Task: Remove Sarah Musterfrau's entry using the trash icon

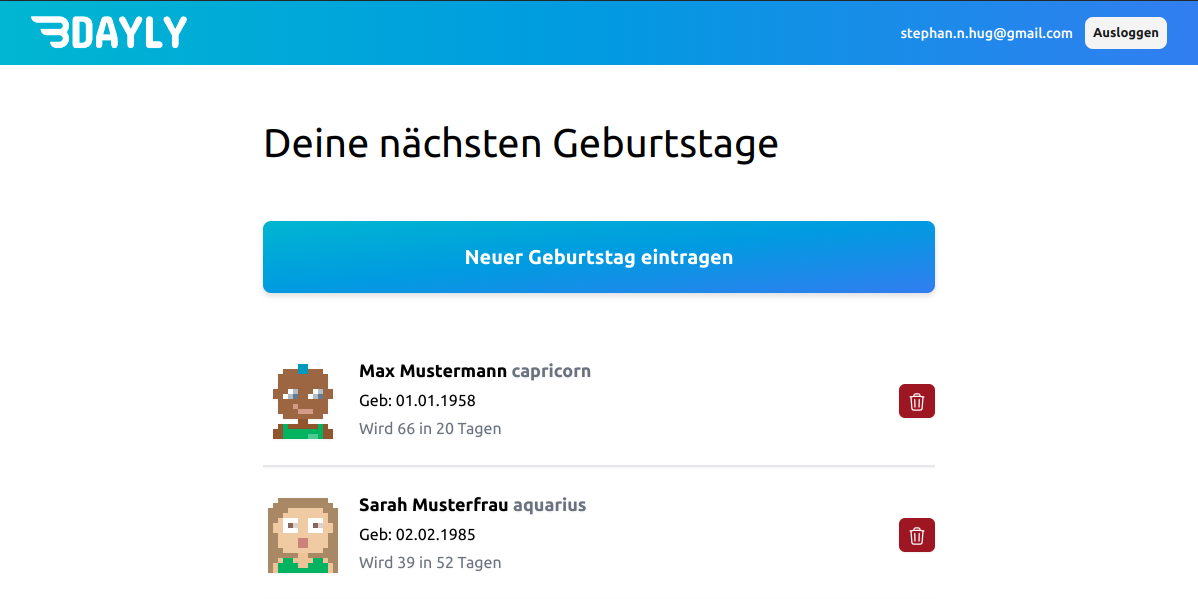Action: [x=916, y=535]
